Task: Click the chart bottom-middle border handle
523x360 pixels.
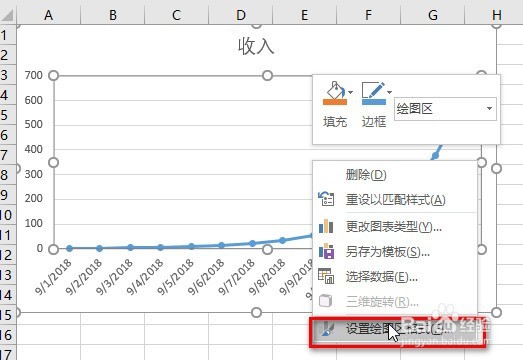Action: [x=256, y=312]
